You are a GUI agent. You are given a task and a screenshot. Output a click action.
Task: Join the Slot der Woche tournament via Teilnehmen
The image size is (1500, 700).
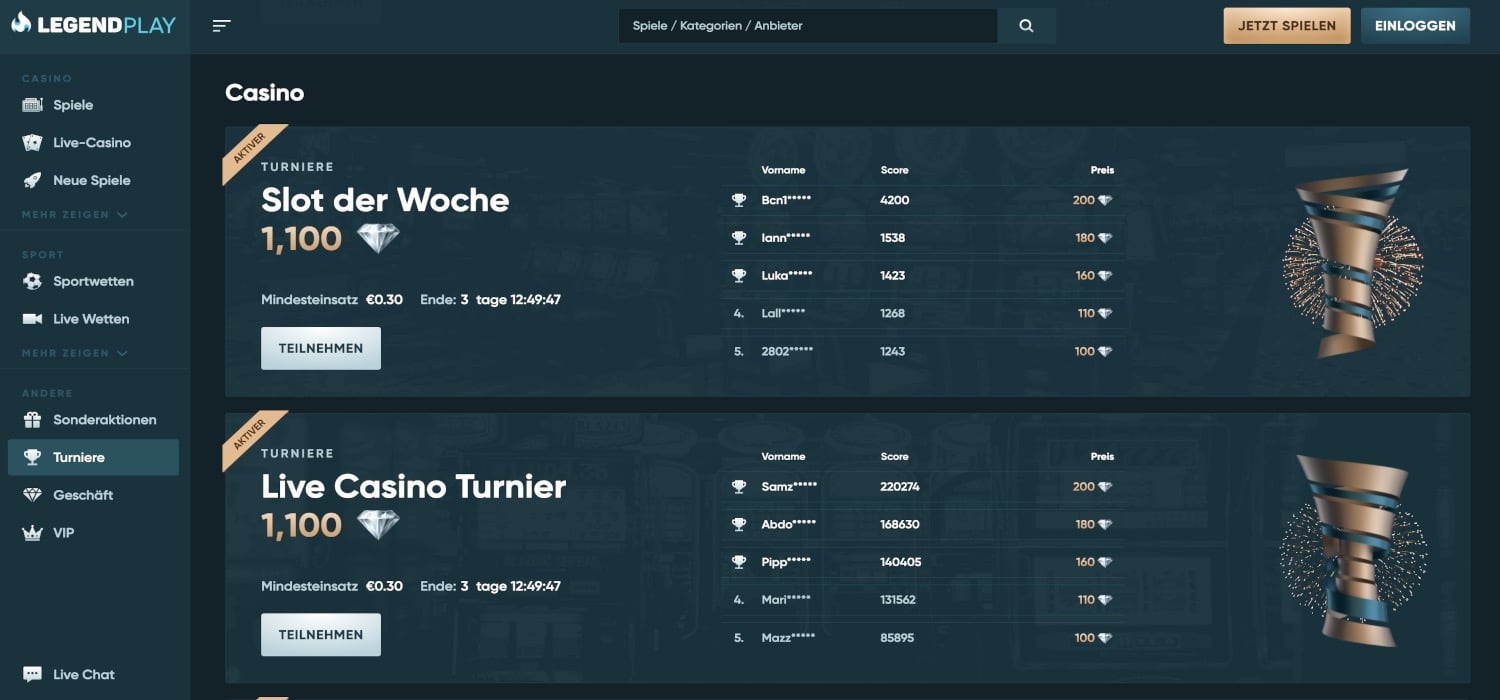point(320,349)
